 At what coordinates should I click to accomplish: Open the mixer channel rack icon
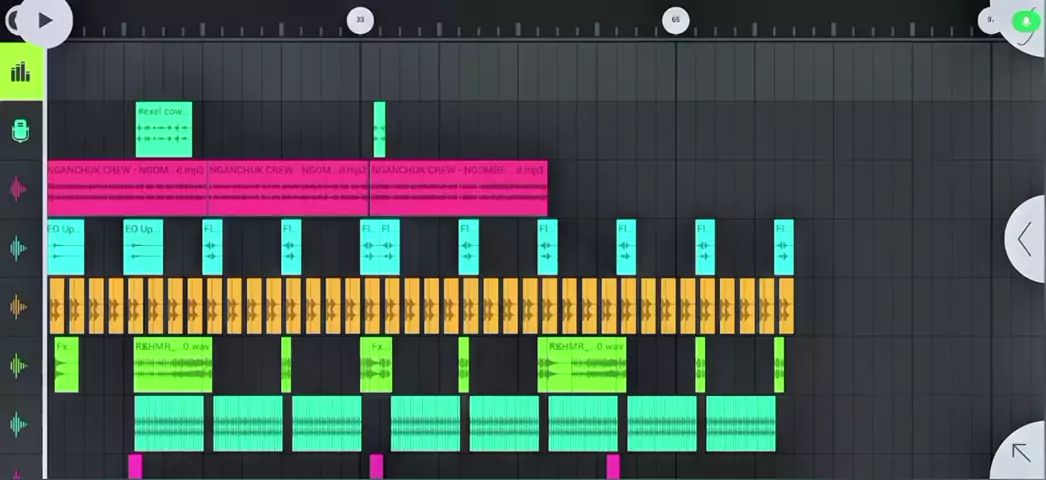pos(20,72)
